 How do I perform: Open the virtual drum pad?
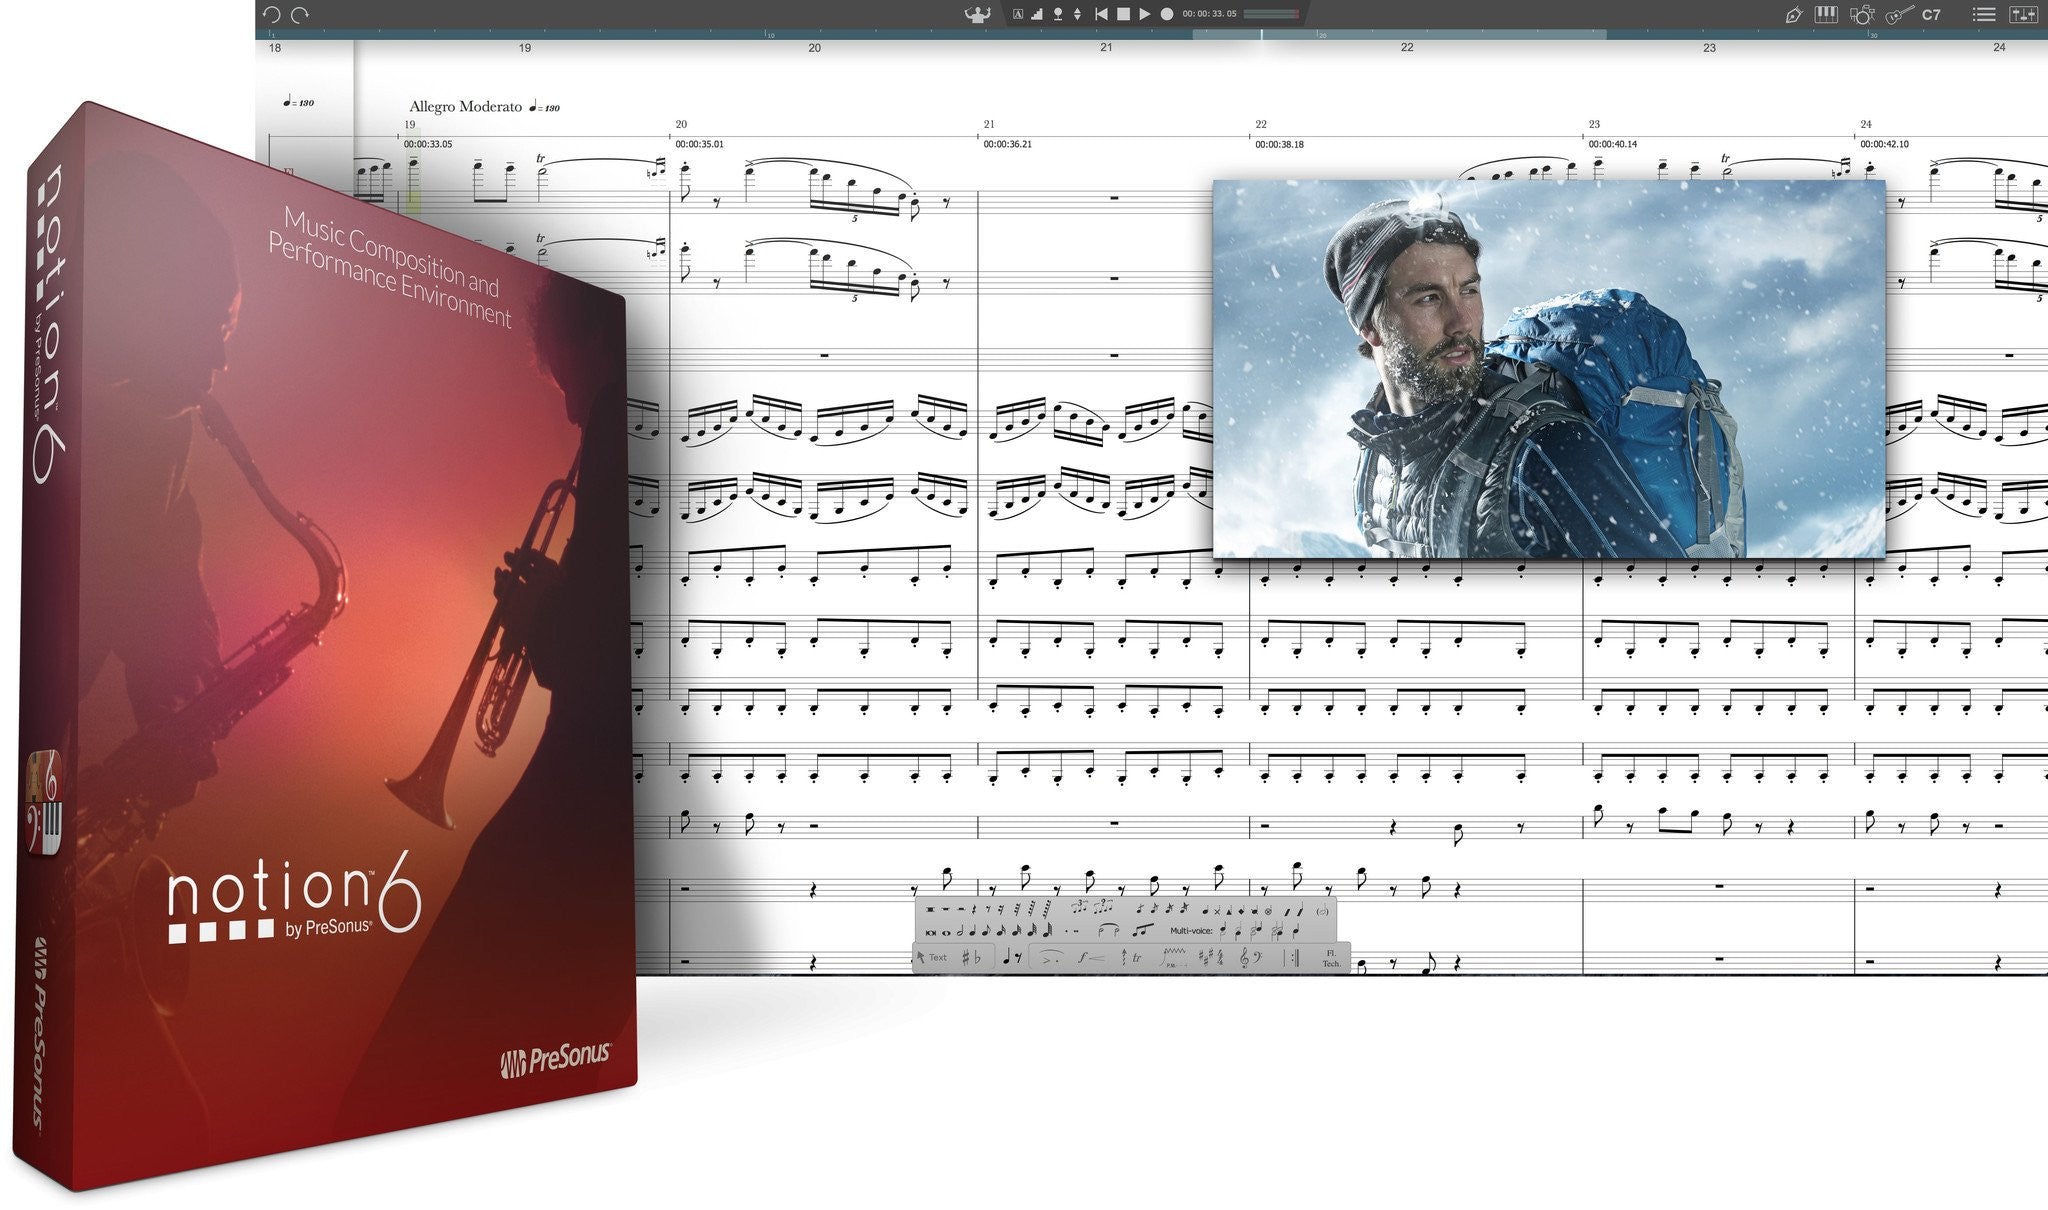[x=1863, y=14]
